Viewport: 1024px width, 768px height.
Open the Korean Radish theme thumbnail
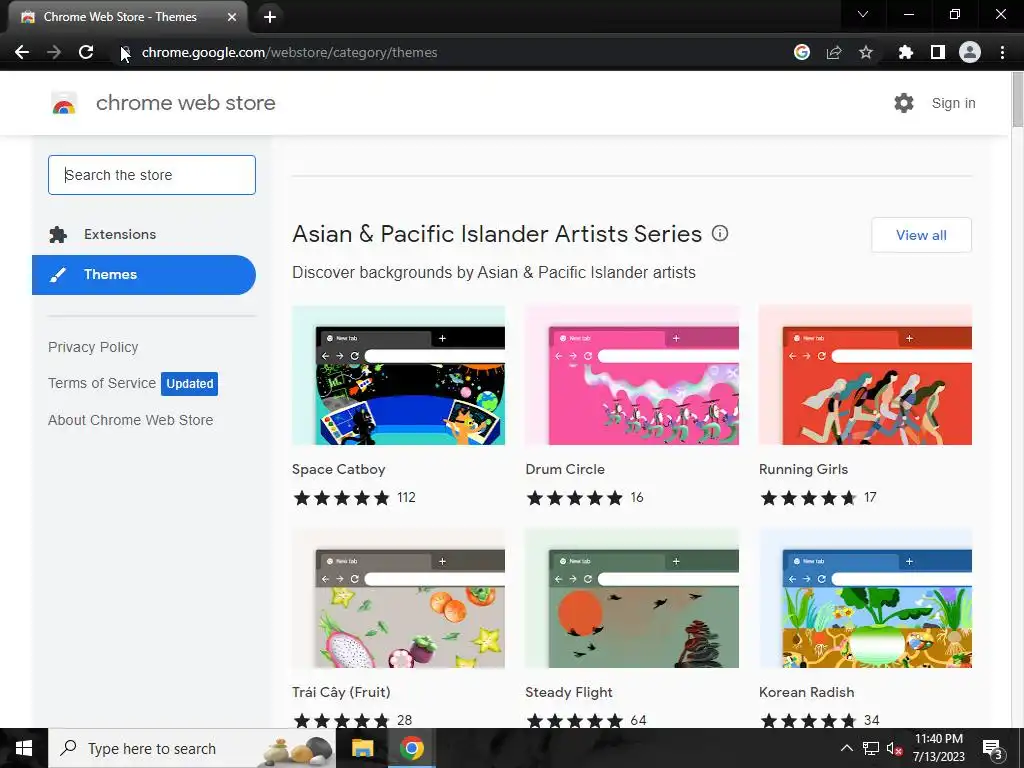865,598
